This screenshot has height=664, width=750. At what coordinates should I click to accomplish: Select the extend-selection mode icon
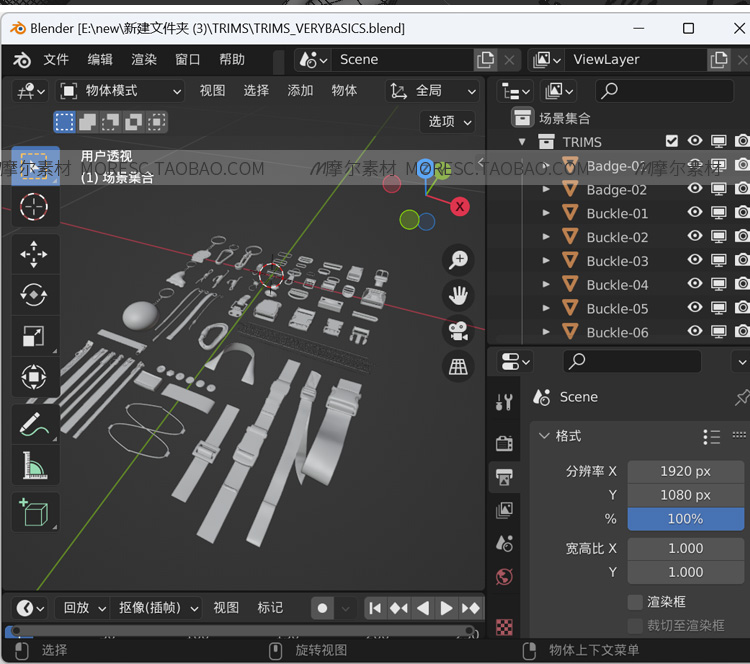(x=88, y=122)
